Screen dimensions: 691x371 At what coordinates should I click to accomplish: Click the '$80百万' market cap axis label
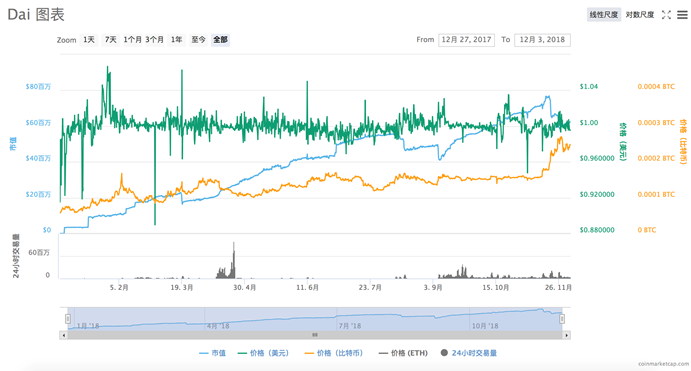[38, 87]
